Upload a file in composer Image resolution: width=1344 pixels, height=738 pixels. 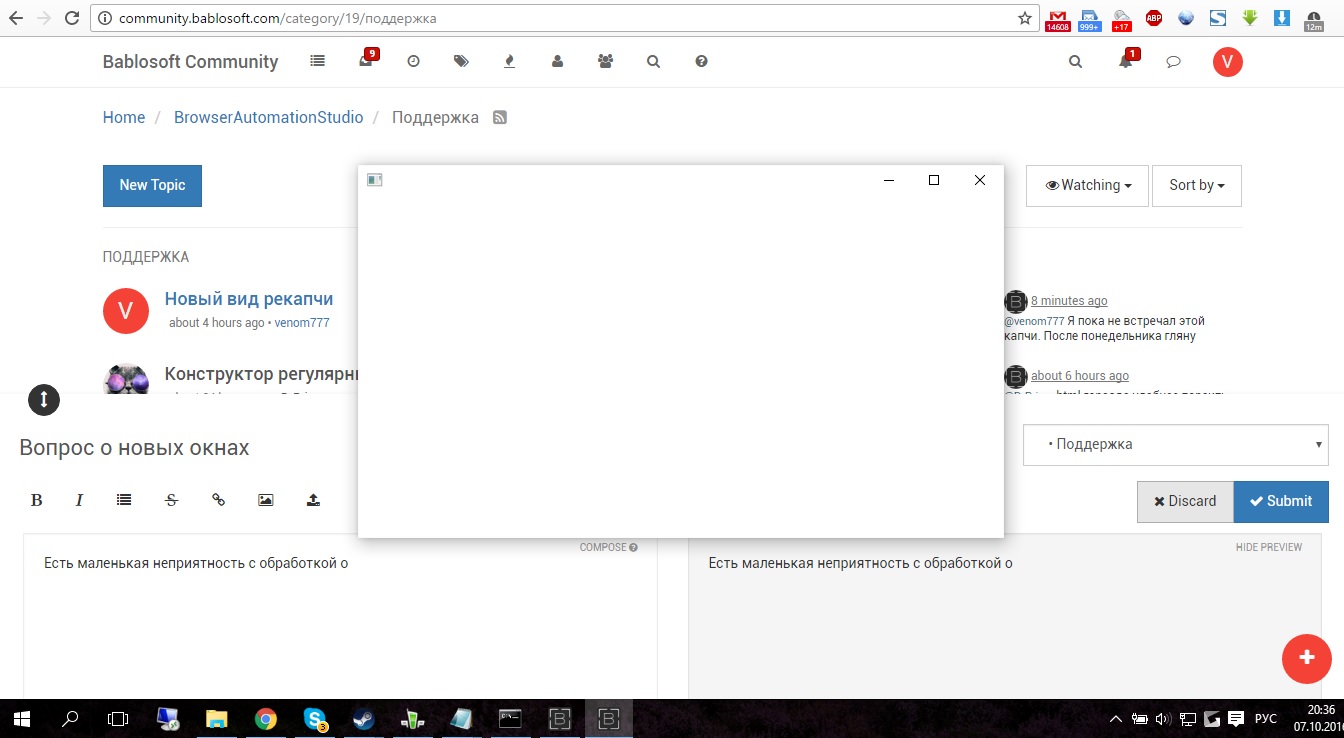tap(313, 499)
